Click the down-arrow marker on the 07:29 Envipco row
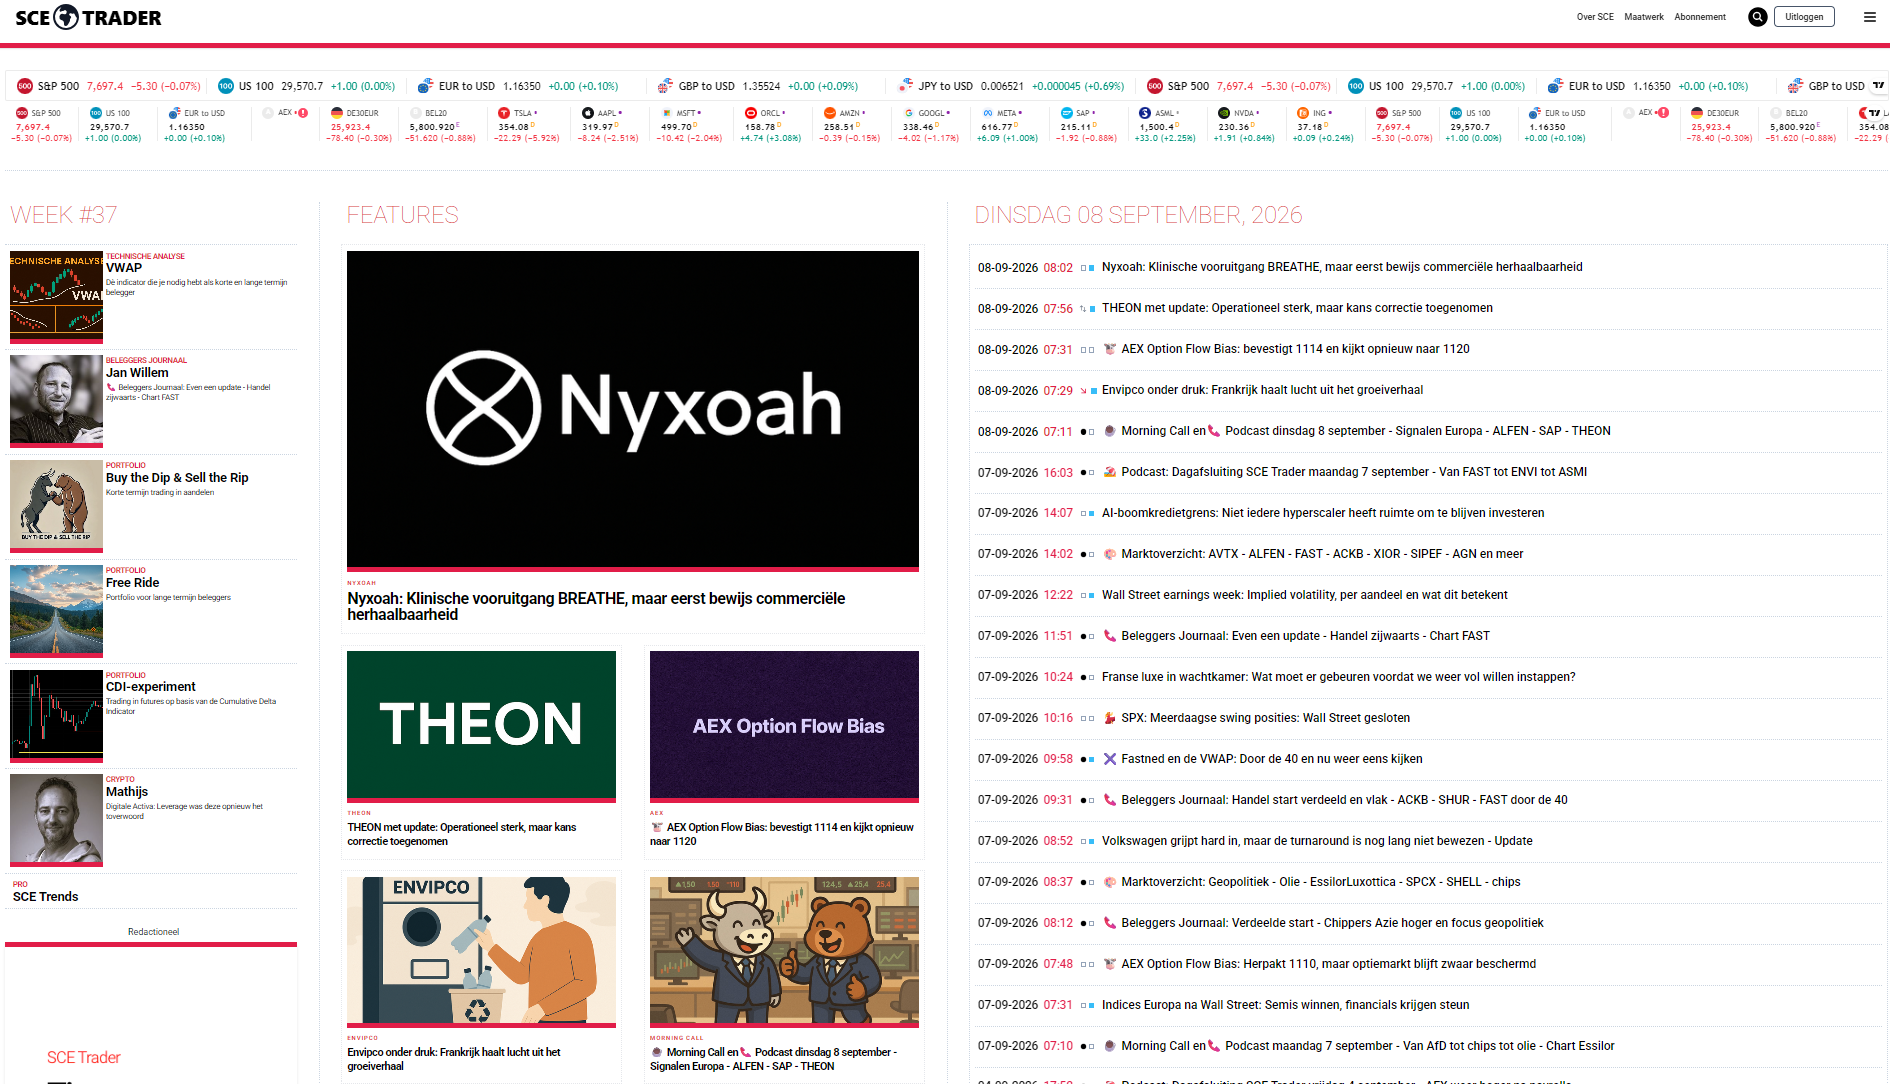 1083,391
